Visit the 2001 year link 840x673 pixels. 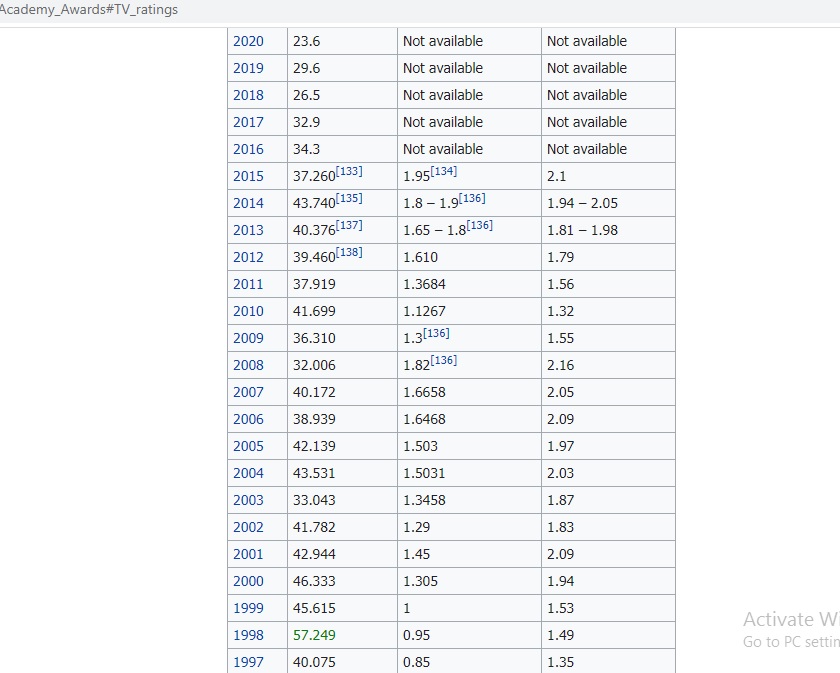248,555
